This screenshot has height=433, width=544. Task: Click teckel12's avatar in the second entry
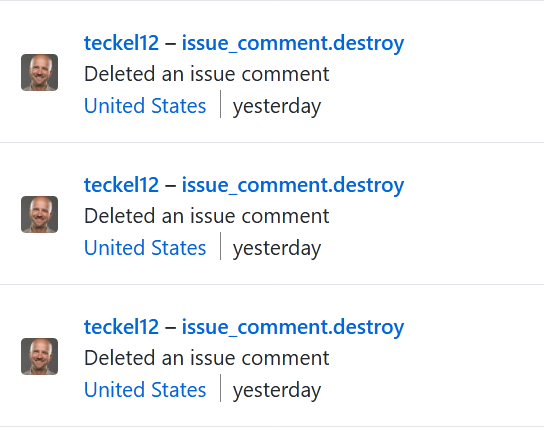(x=40, y=214)
